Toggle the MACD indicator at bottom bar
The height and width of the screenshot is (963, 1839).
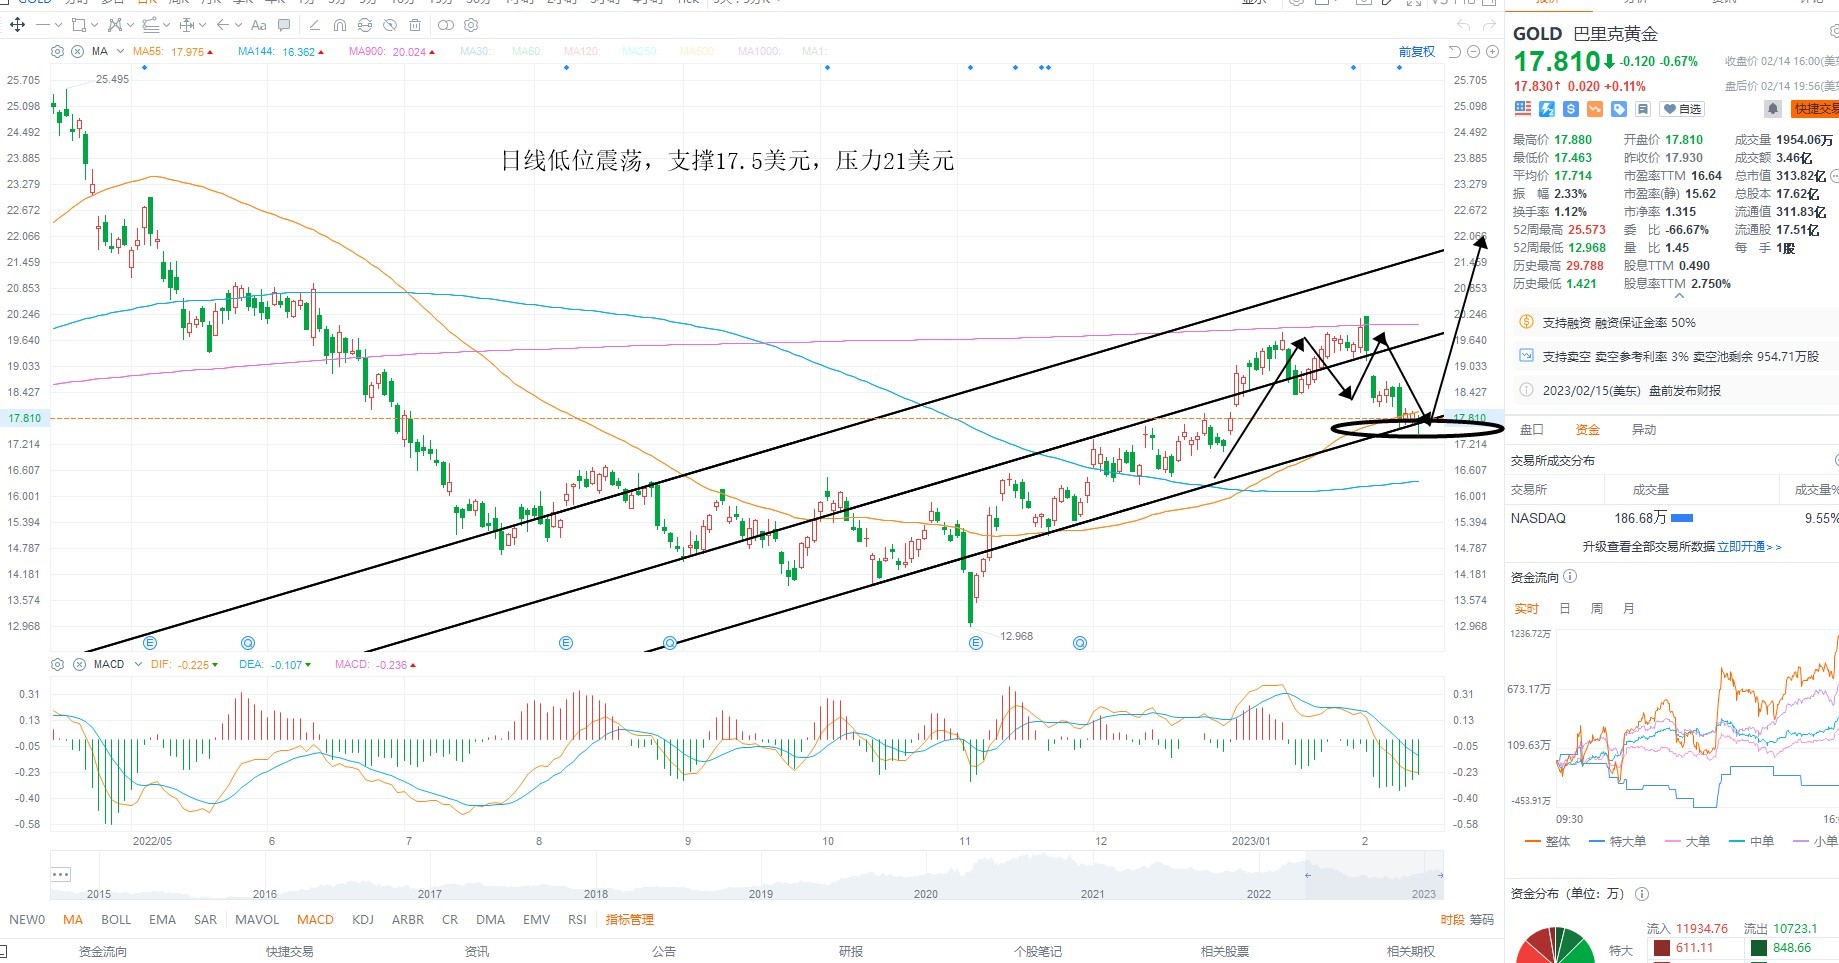pyautogui.click(x=315, y=920)
